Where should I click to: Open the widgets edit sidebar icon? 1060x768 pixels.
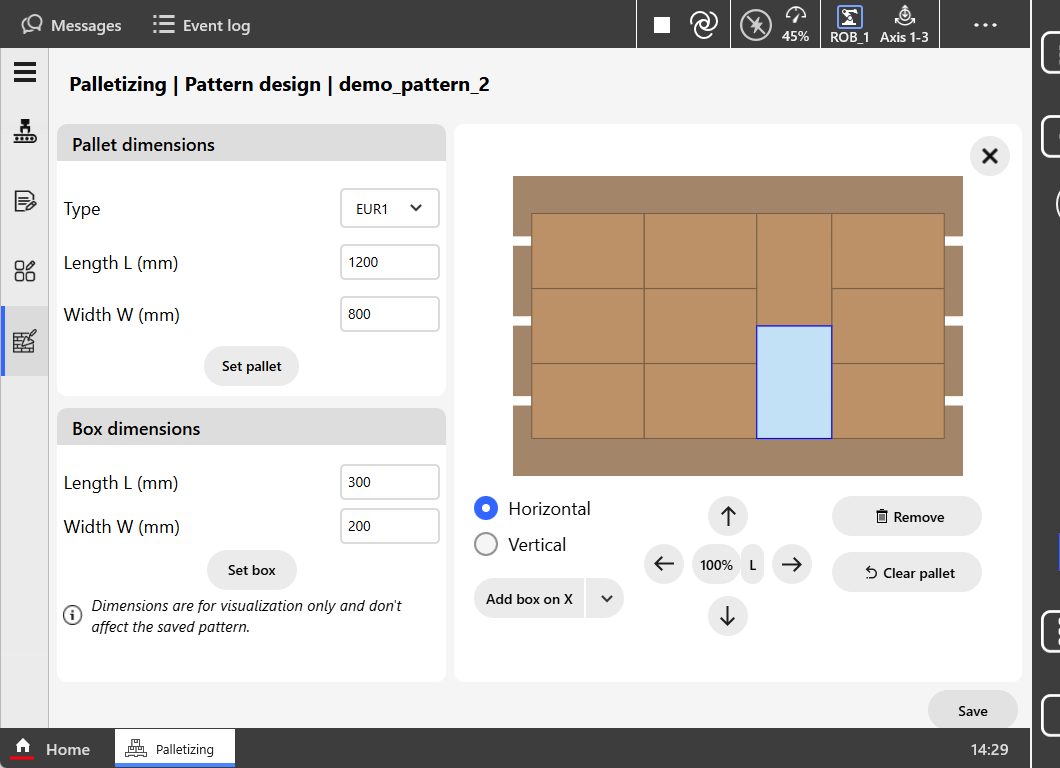tap(25, 271)
